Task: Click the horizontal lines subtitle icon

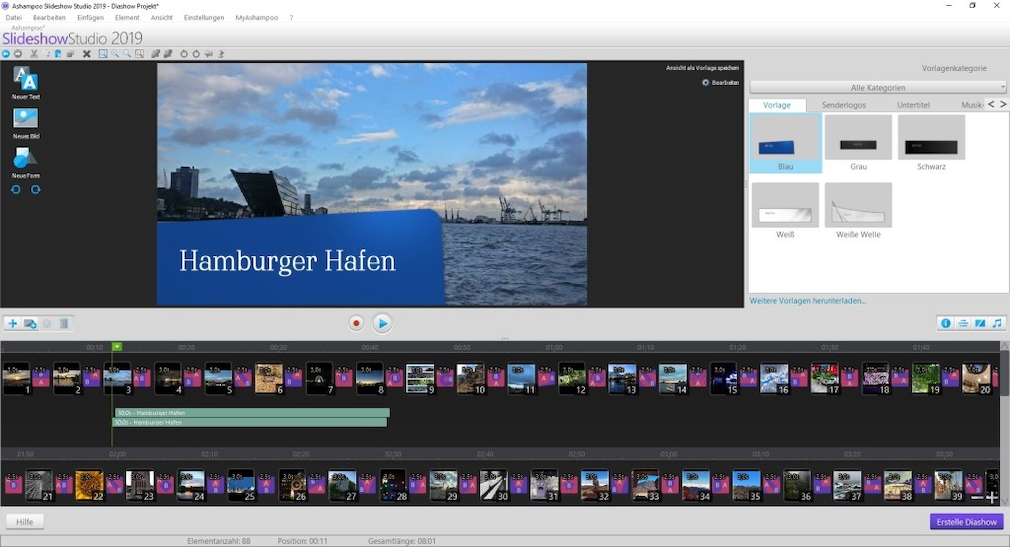Action: point(963,323)
